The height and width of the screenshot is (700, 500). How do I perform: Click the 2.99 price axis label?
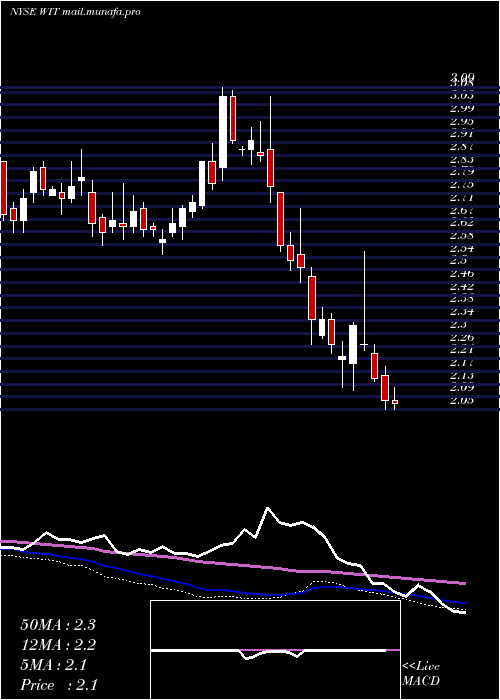462,108
